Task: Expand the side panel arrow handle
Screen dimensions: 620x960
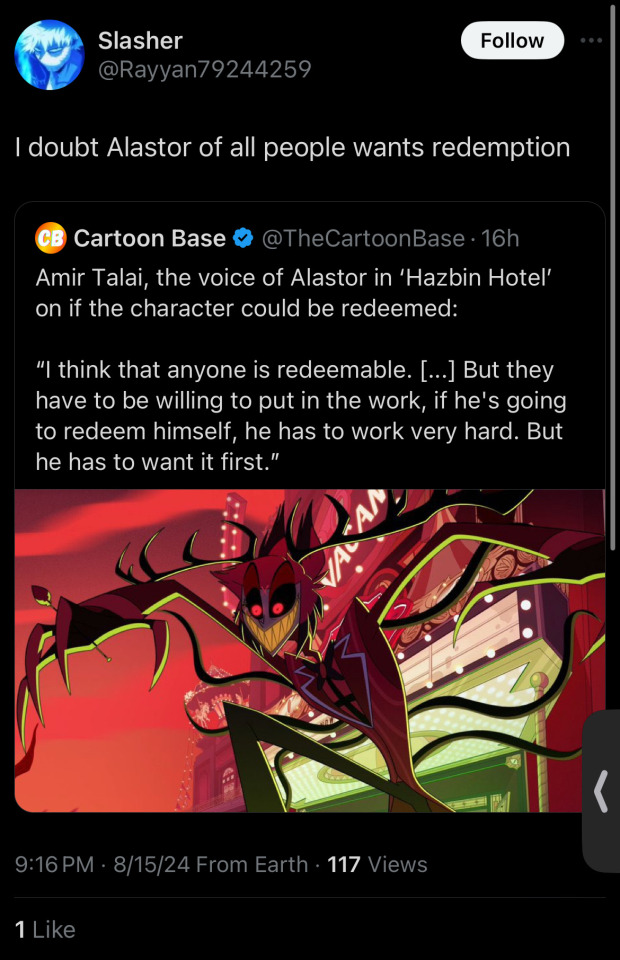Action: 600,791
